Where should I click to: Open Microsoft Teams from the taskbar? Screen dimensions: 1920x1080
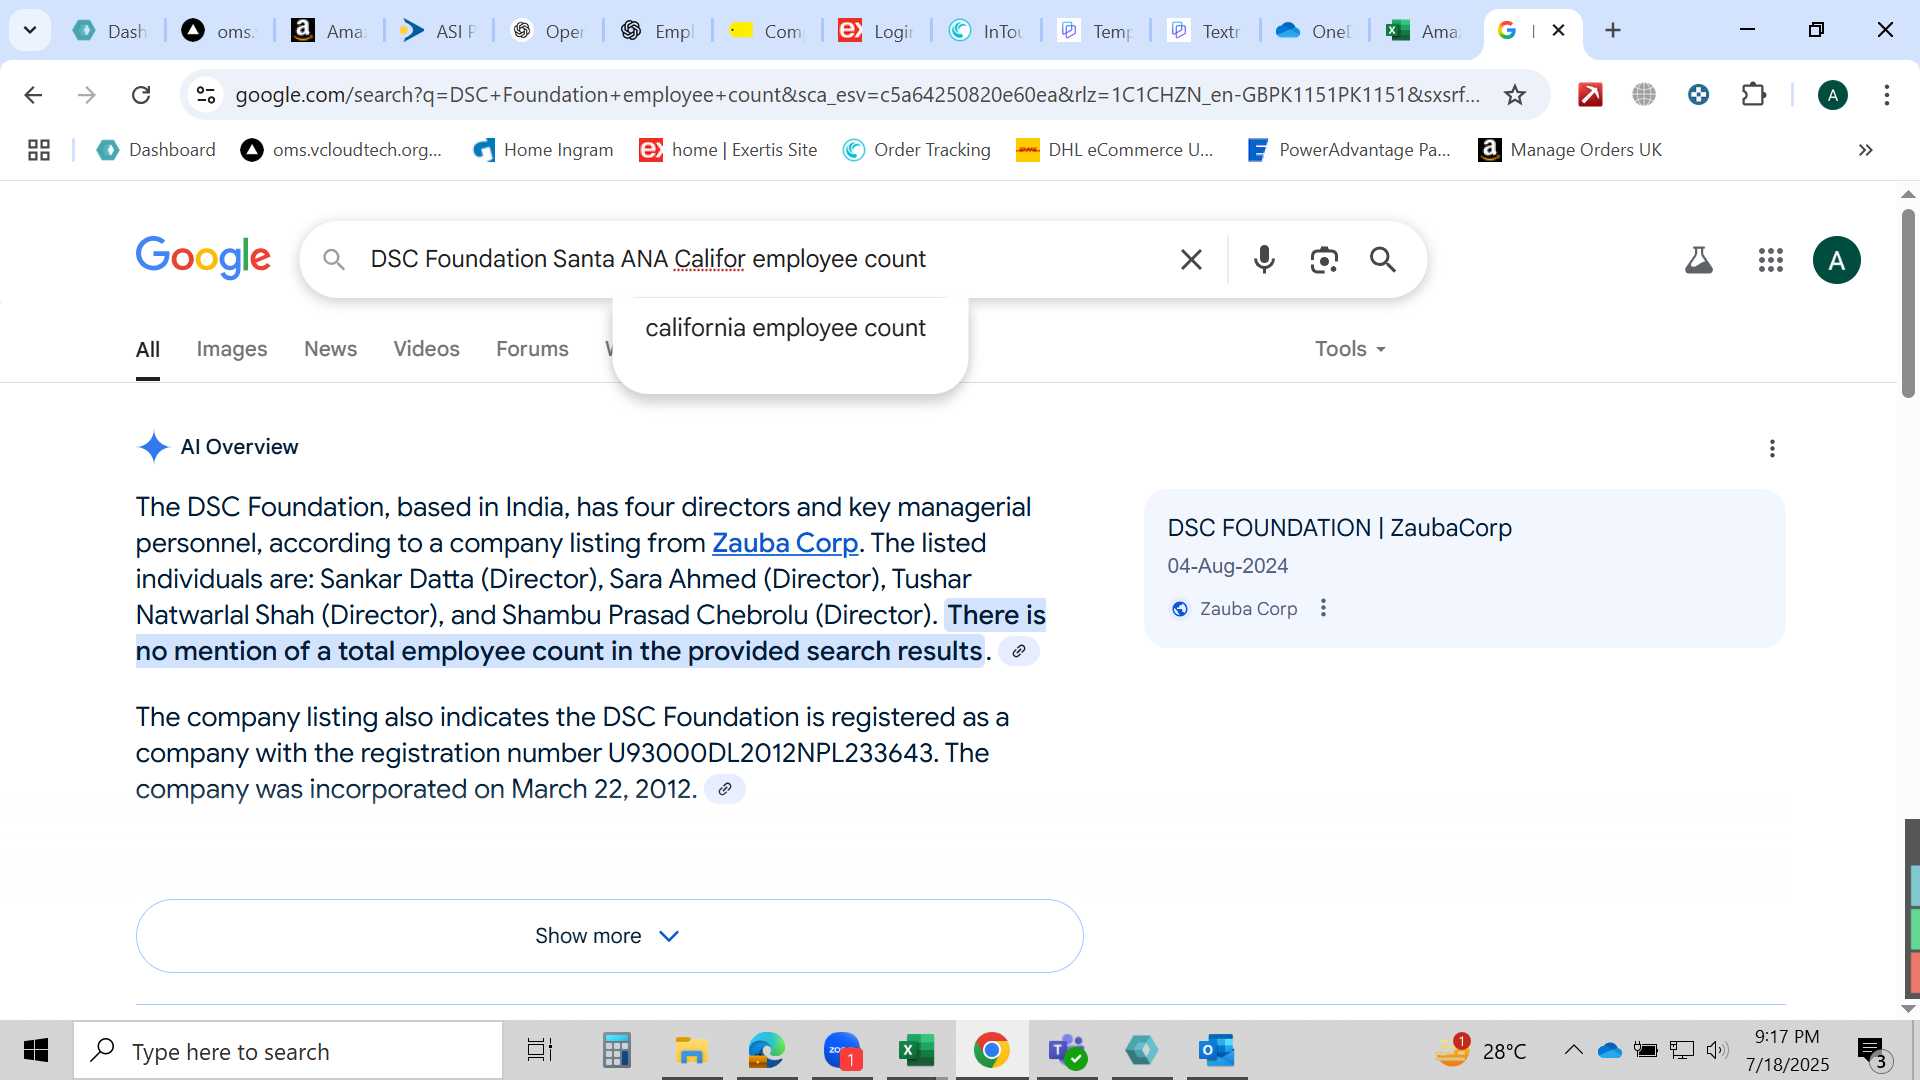point(1067,1051)
